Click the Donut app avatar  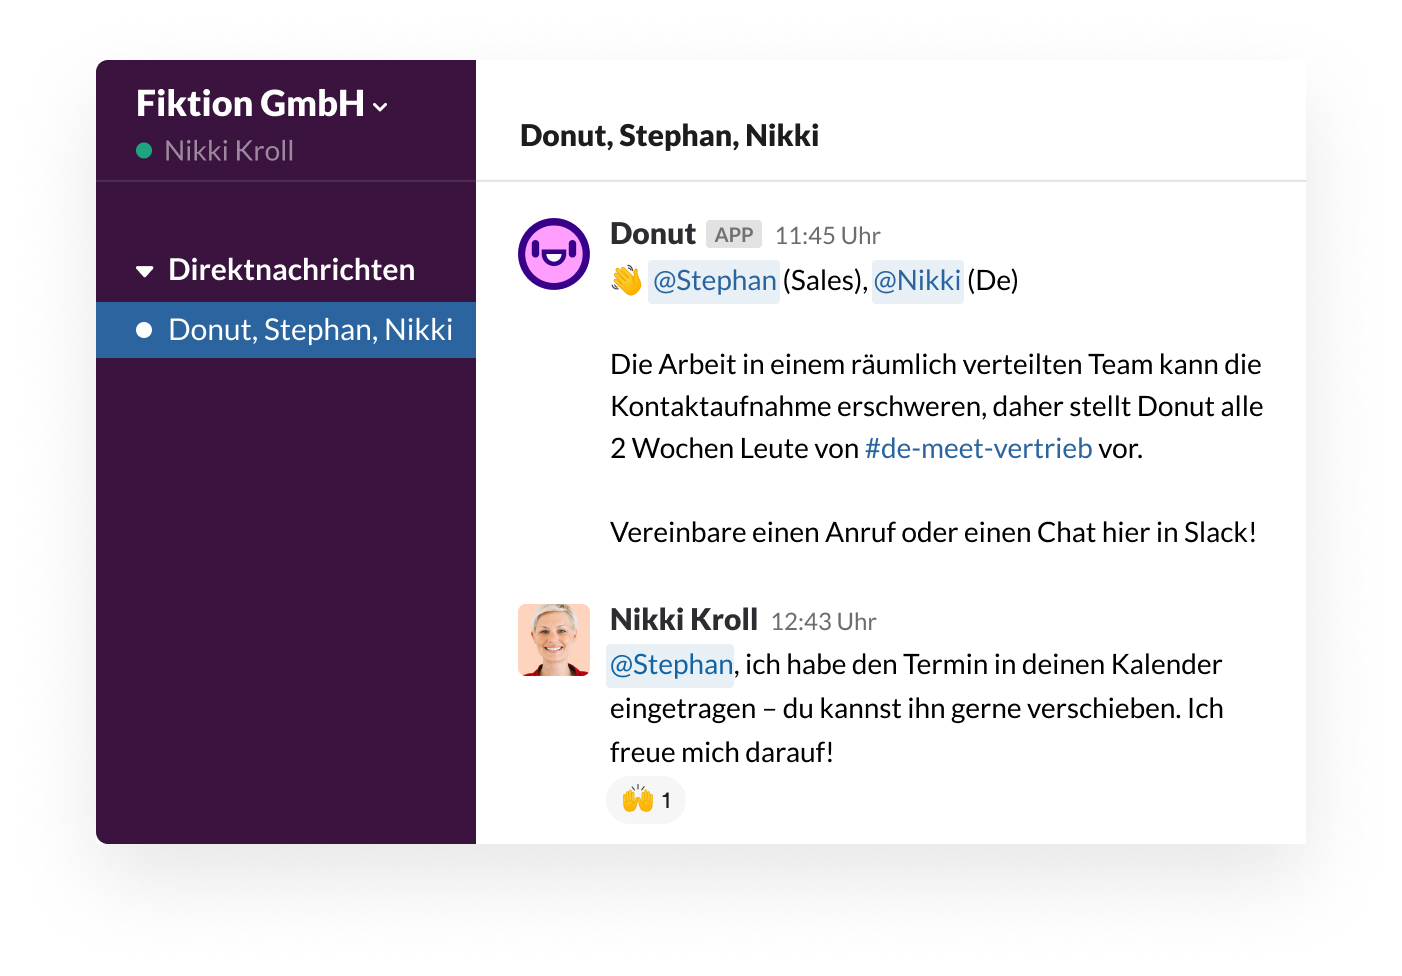pyautogui.click(x=554, y=254)
